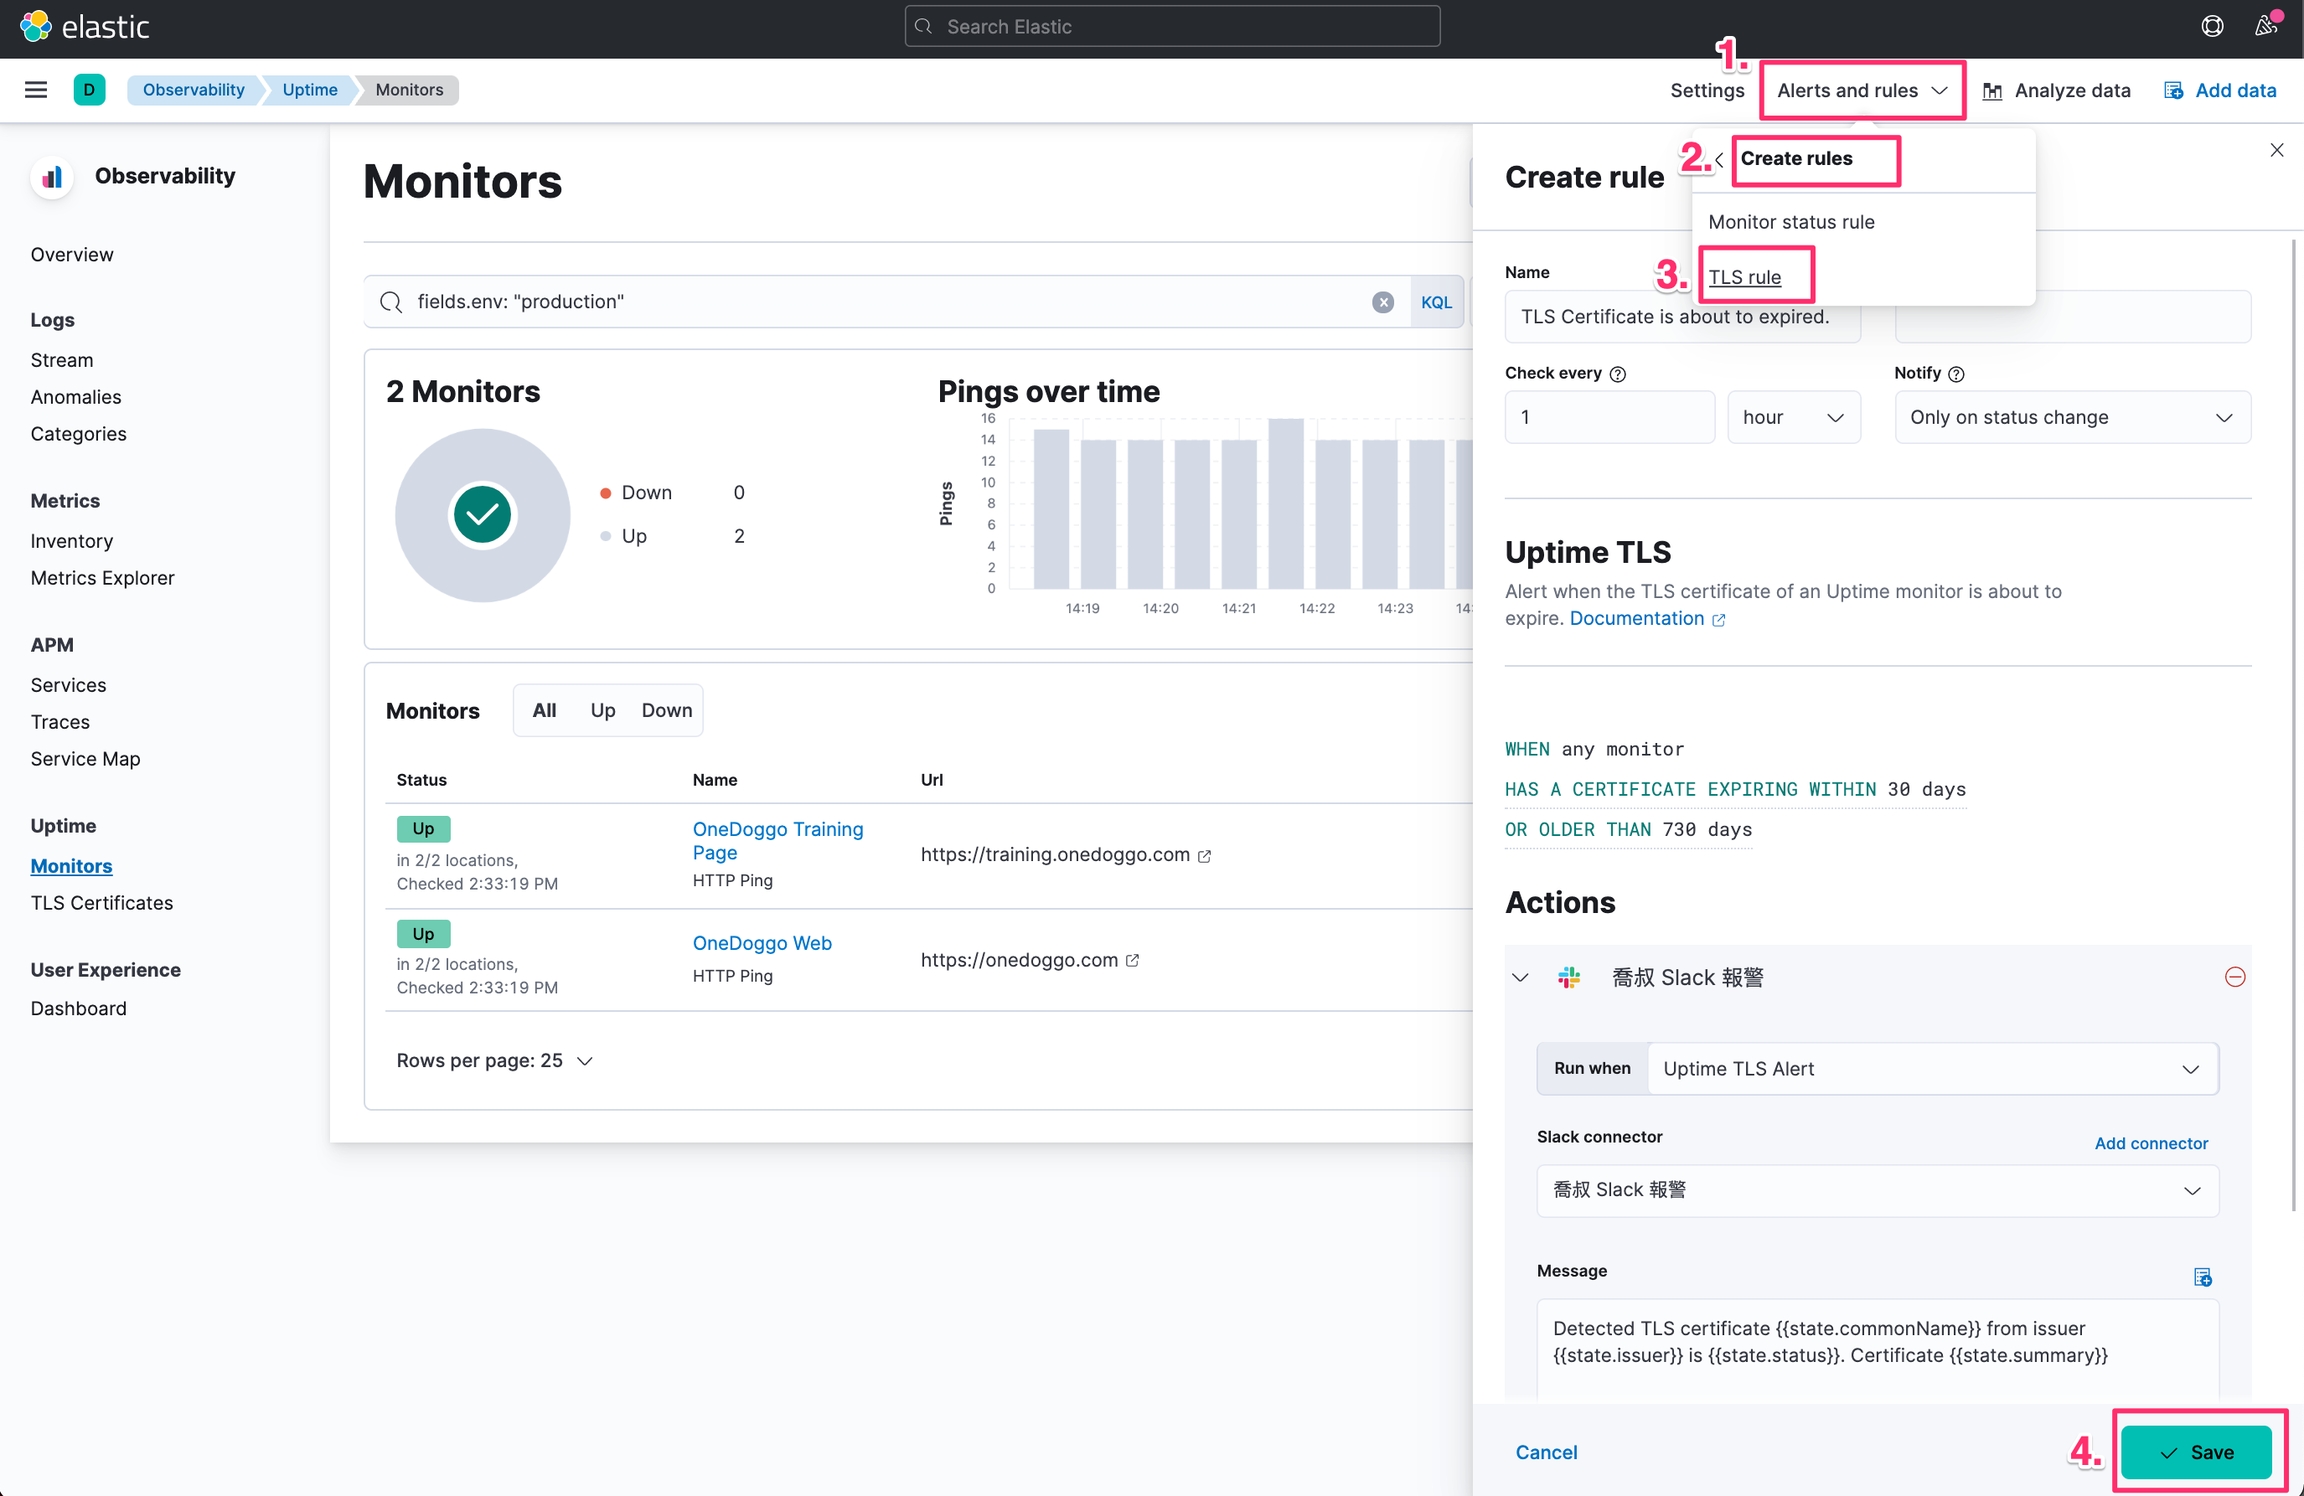
Task: Open time unit hour dropdown
Action: [1794, 417]
